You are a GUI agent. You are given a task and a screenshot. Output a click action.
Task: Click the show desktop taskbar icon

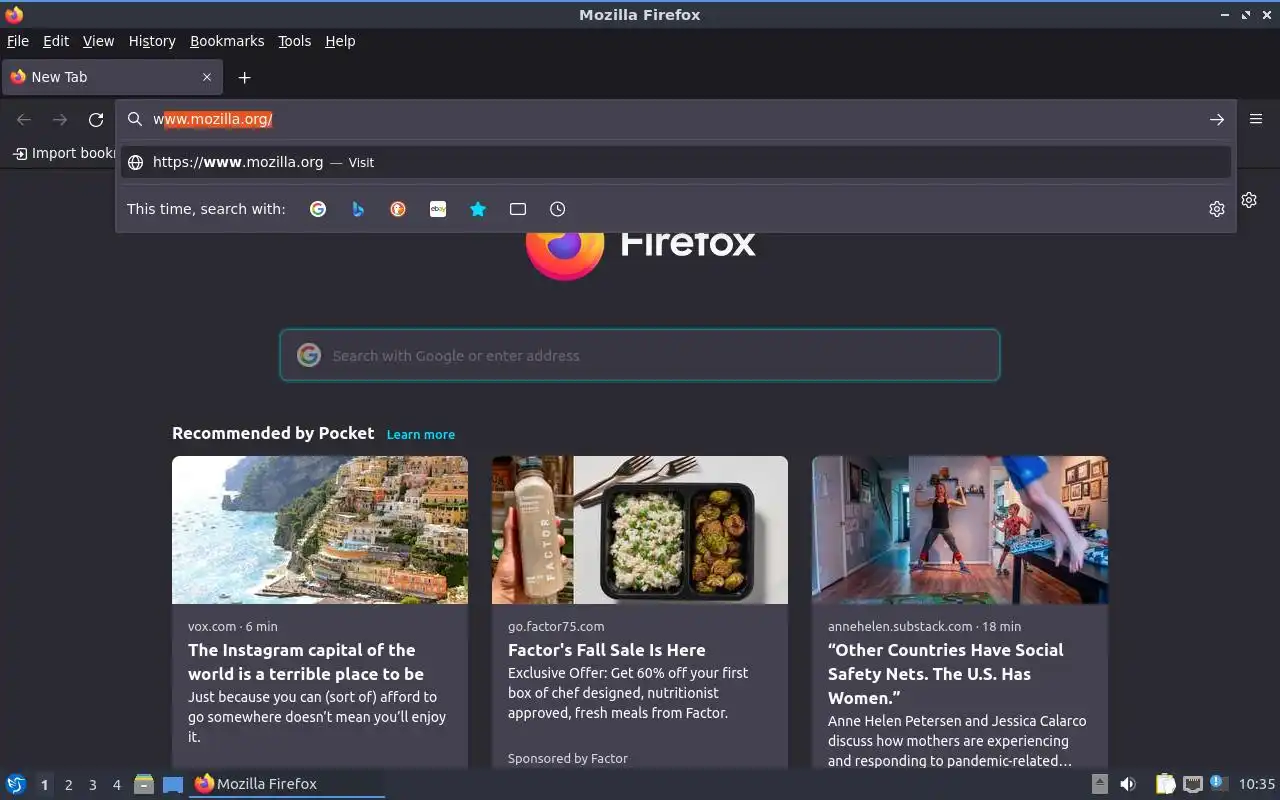click(x=173, y=784)
